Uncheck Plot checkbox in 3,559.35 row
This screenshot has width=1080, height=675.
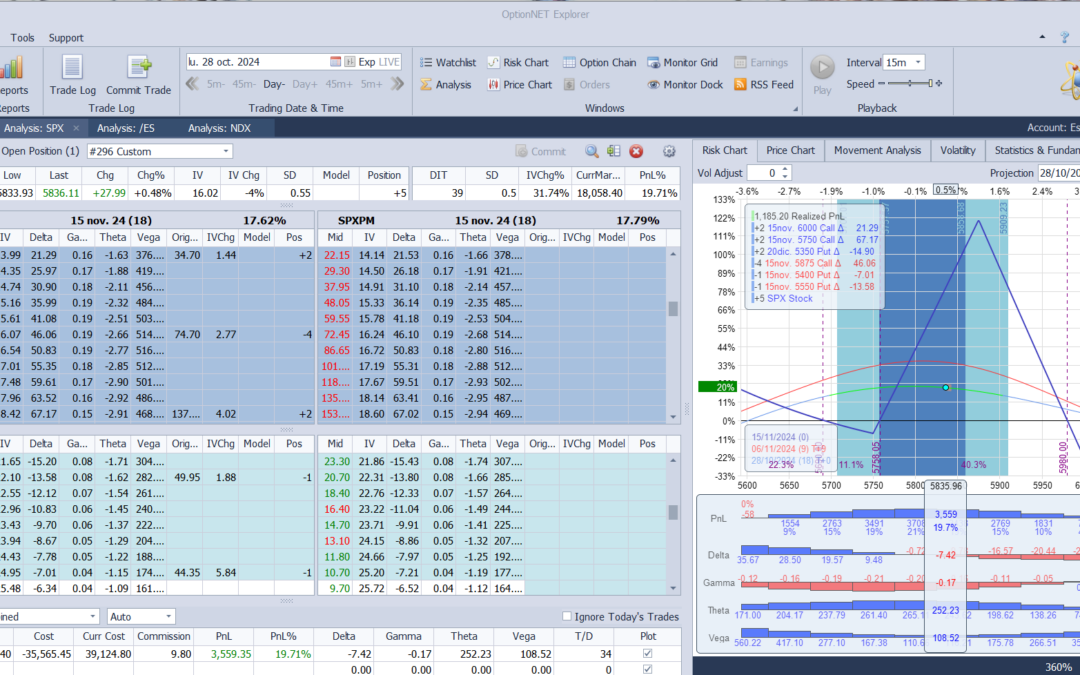point(647,654)
